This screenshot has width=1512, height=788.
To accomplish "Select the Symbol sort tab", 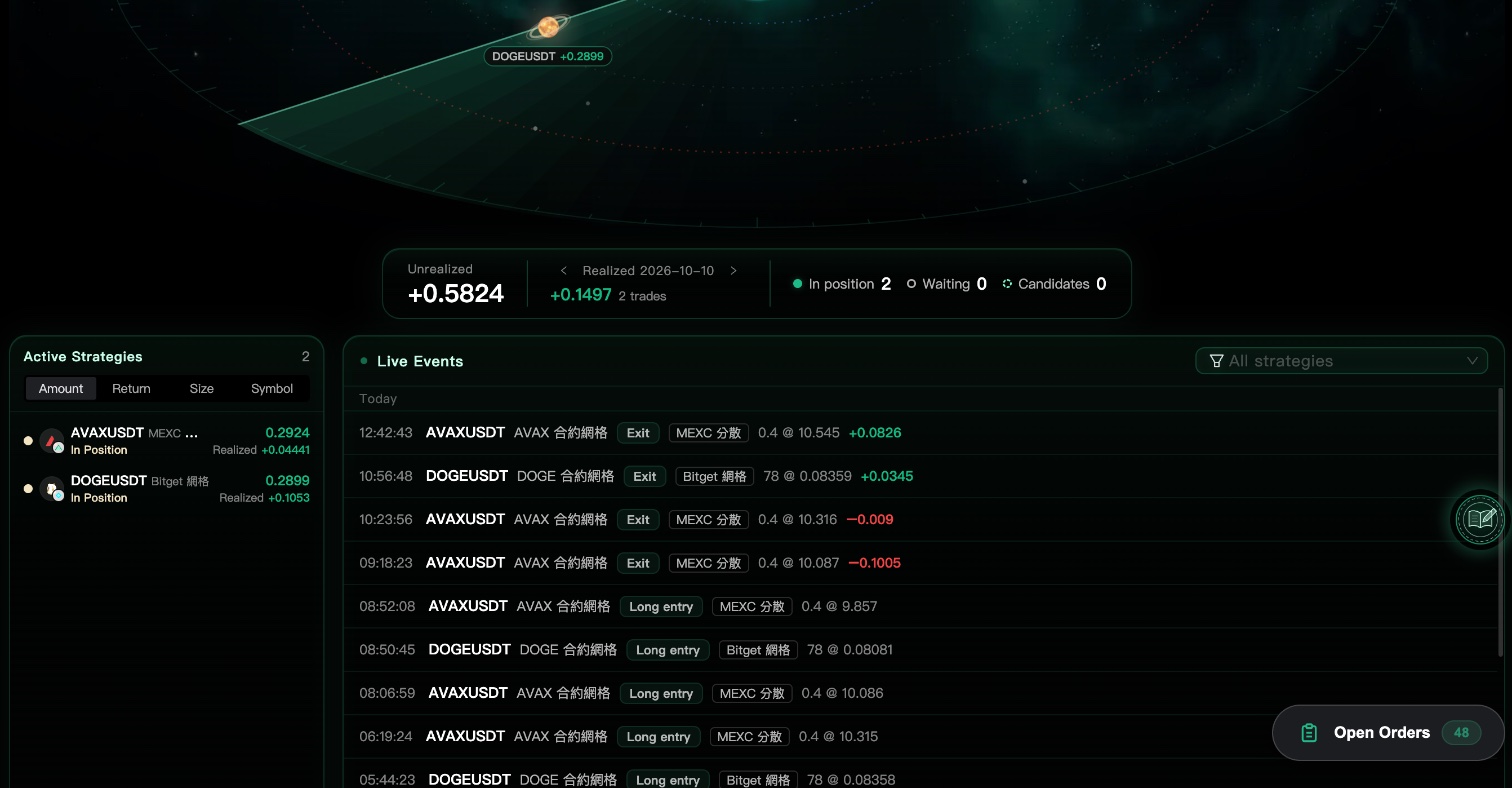I will coord(272,389).
